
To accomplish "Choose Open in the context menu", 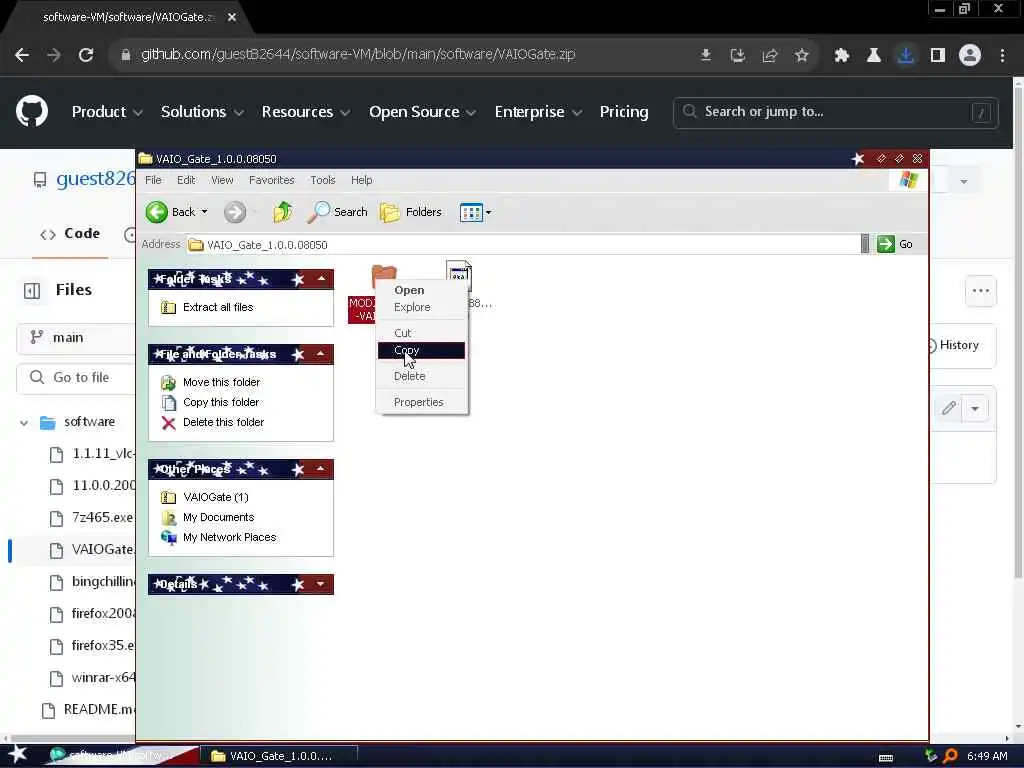I will (x=421, y=291).
